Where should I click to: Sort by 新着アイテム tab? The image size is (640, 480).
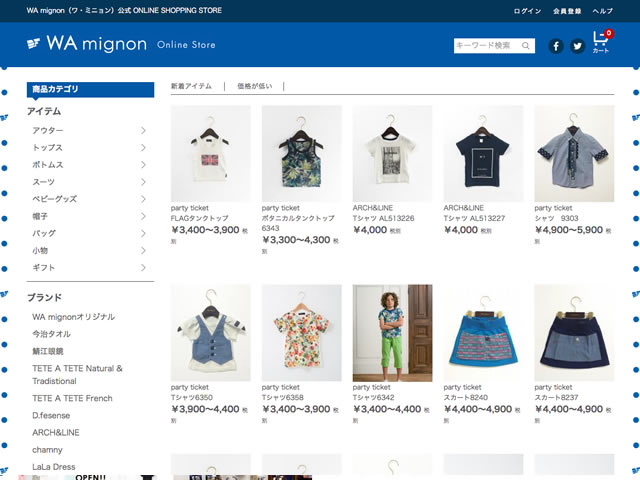pos(191,86)
